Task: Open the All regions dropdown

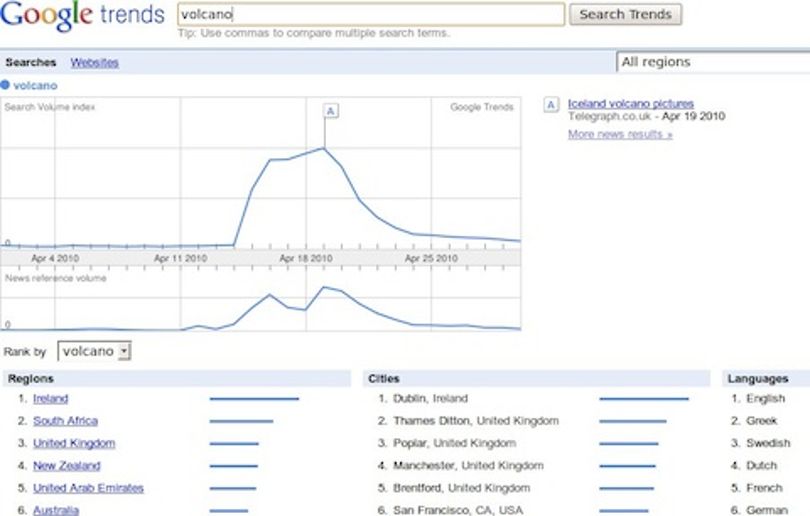Action: coord(713,62)
